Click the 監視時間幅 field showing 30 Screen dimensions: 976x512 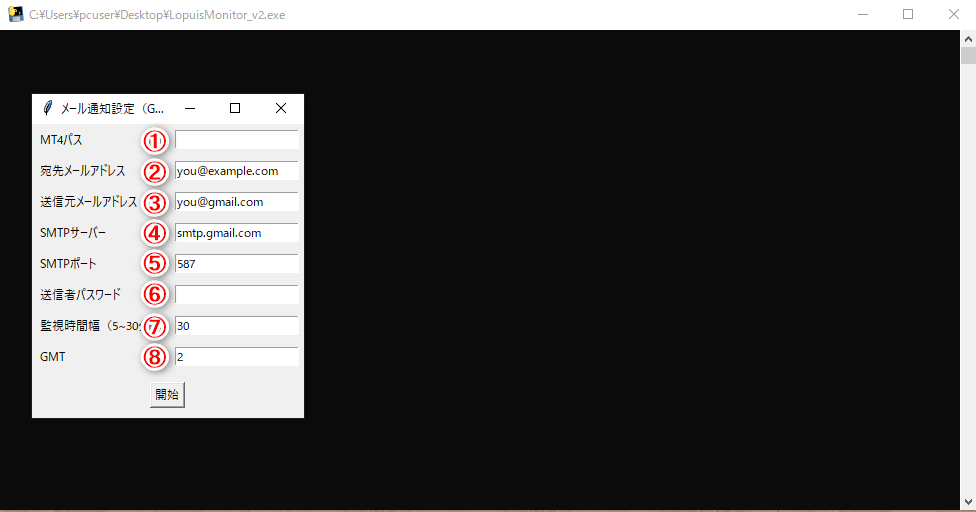click(236, 326)
